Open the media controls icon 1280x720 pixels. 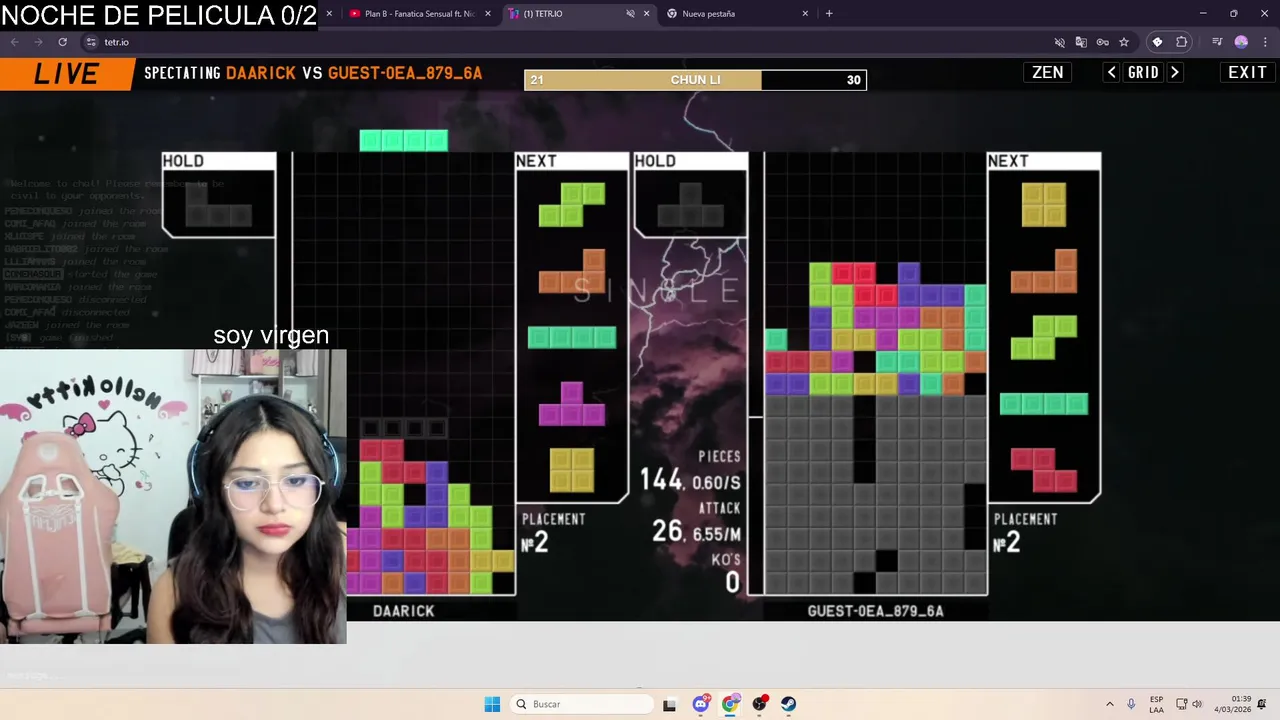click(x=1217, y=42)
